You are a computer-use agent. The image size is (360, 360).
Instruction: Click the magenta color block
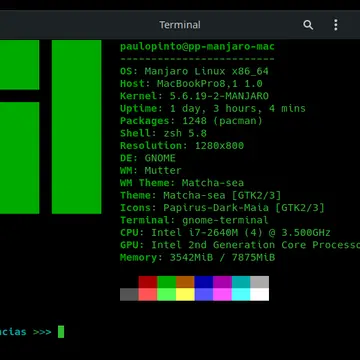coord(222,294)
